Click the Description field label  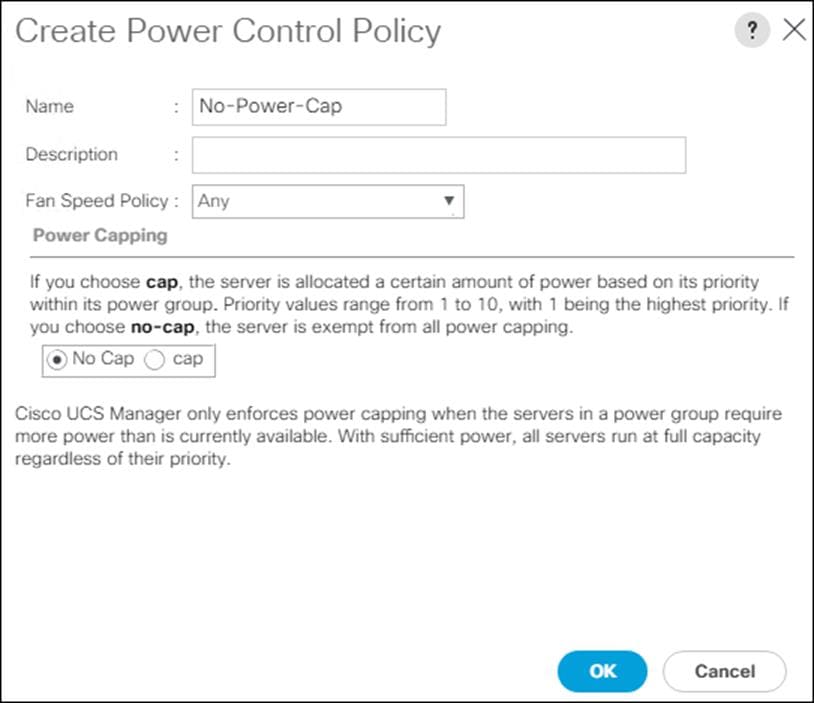click(71, 154)
